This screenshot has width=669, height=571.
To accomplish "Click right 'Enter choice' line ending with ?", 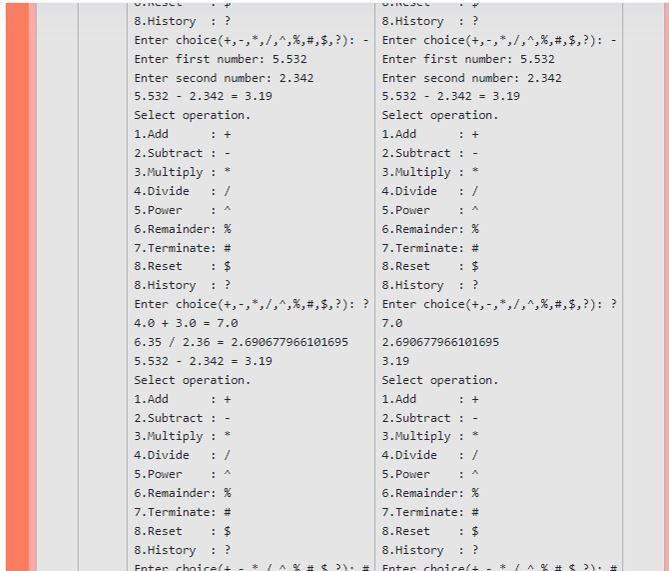I will pyautogui.click(x=499, y=304).
